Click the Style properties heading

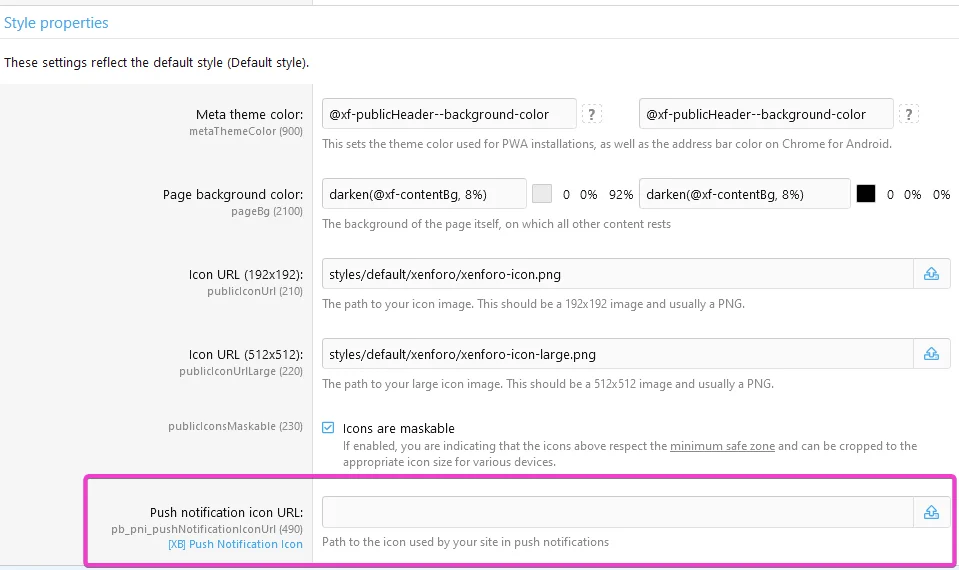point(56,22)
